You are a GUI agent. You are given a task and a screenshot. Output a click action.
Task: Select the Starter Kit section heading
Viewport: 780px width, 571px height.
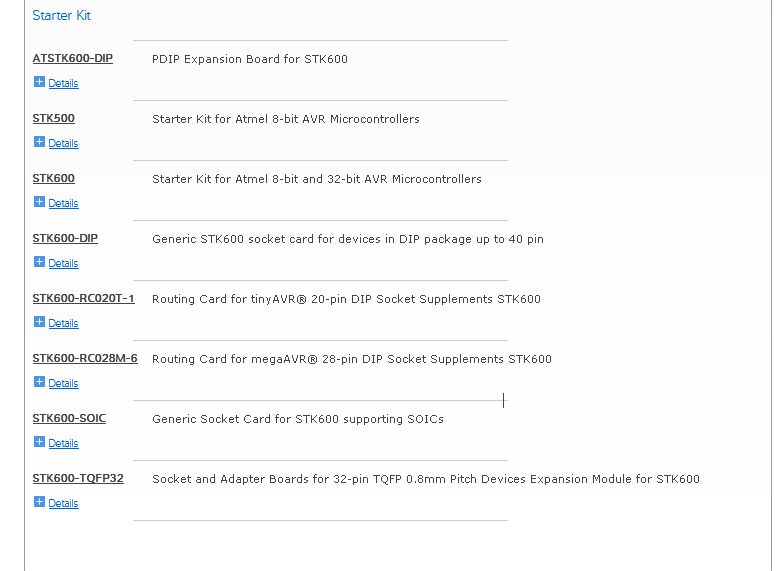[62, 15]
